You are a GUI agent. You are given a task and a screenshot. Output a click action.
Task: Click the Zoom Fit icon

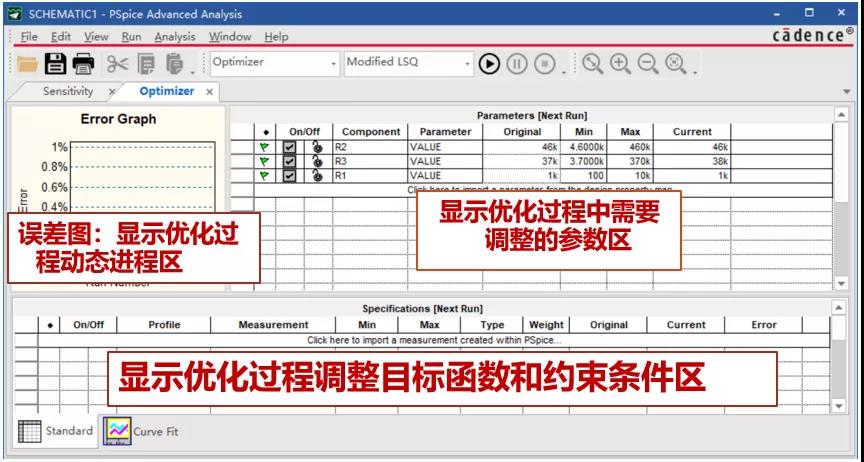coord(676,64)
